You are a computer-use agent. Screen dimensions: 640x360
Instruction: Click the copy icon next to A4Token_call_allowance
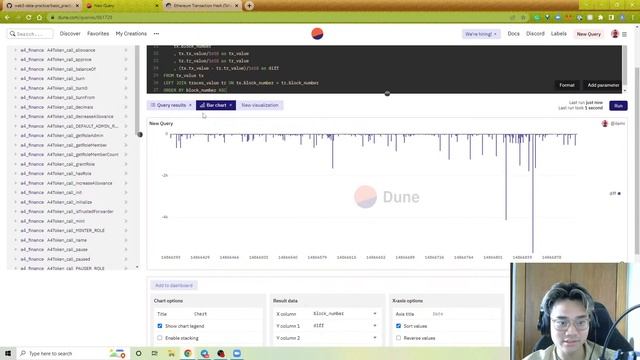(126, 50)
